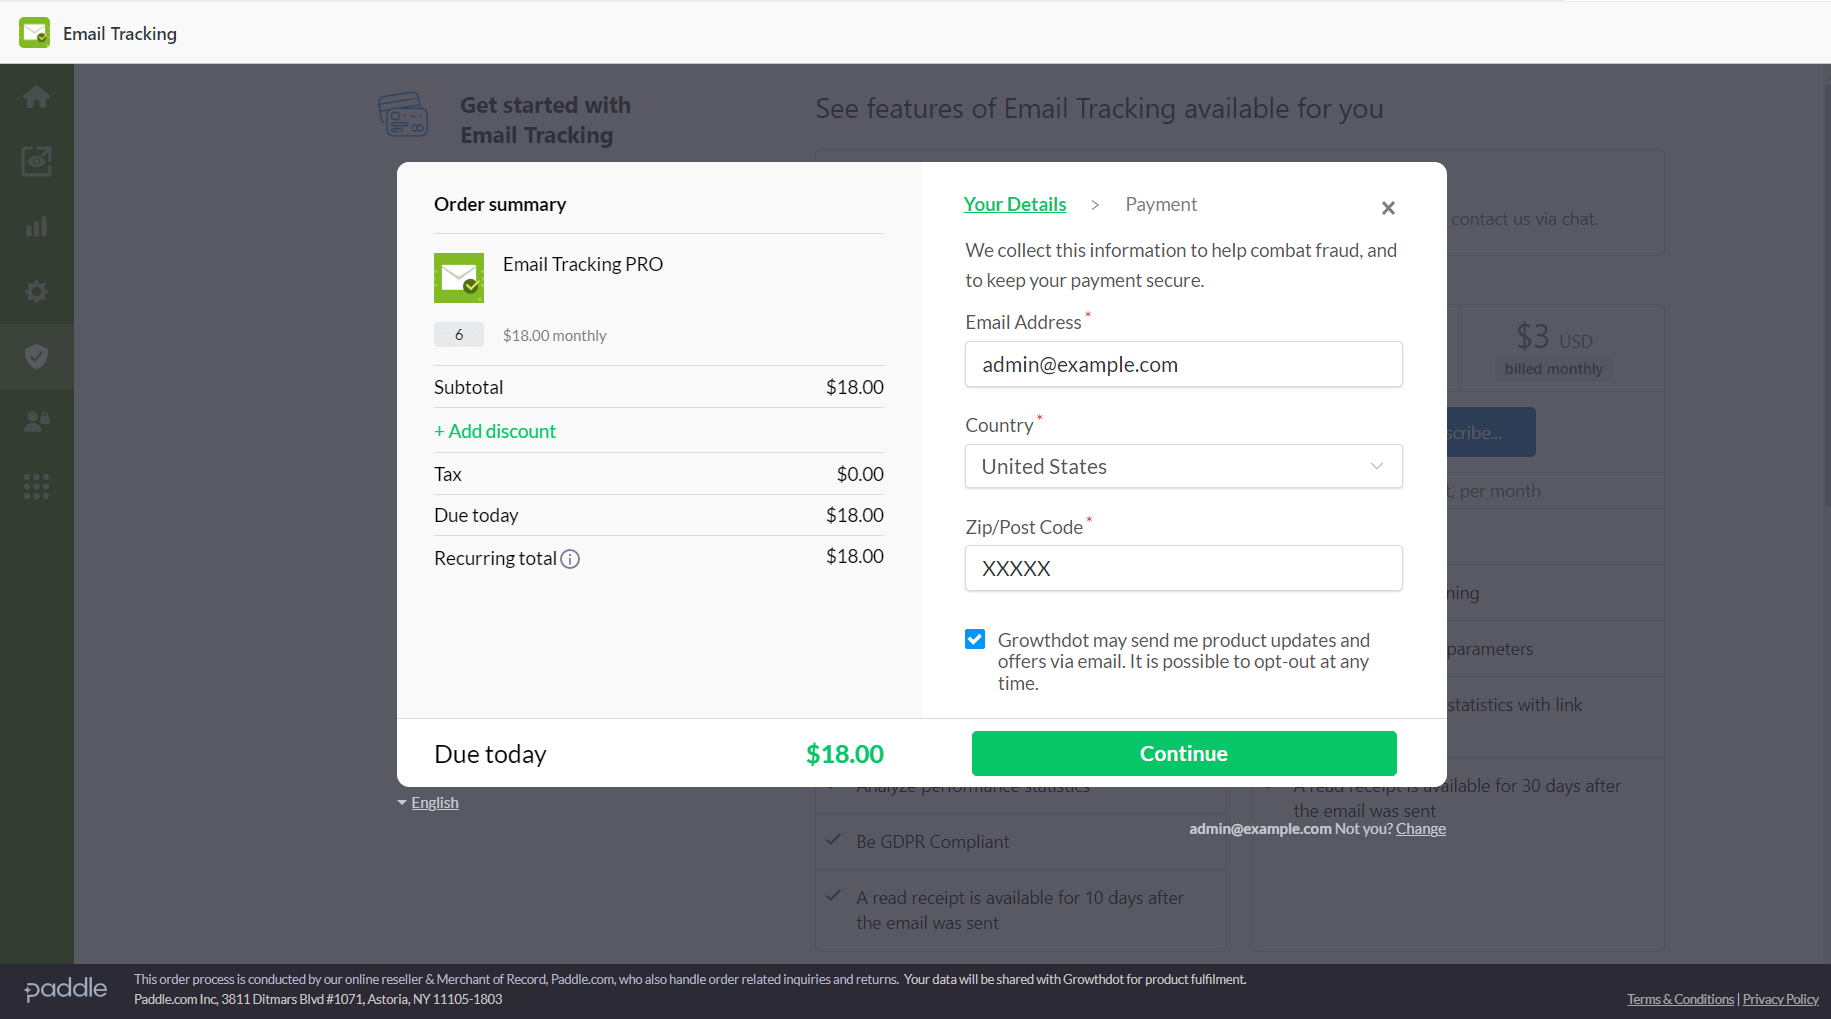1831x1019 pixels.
Task: Open the eye tracking sidebar icon
Action: pyautogui.click(x=37, y=161)
